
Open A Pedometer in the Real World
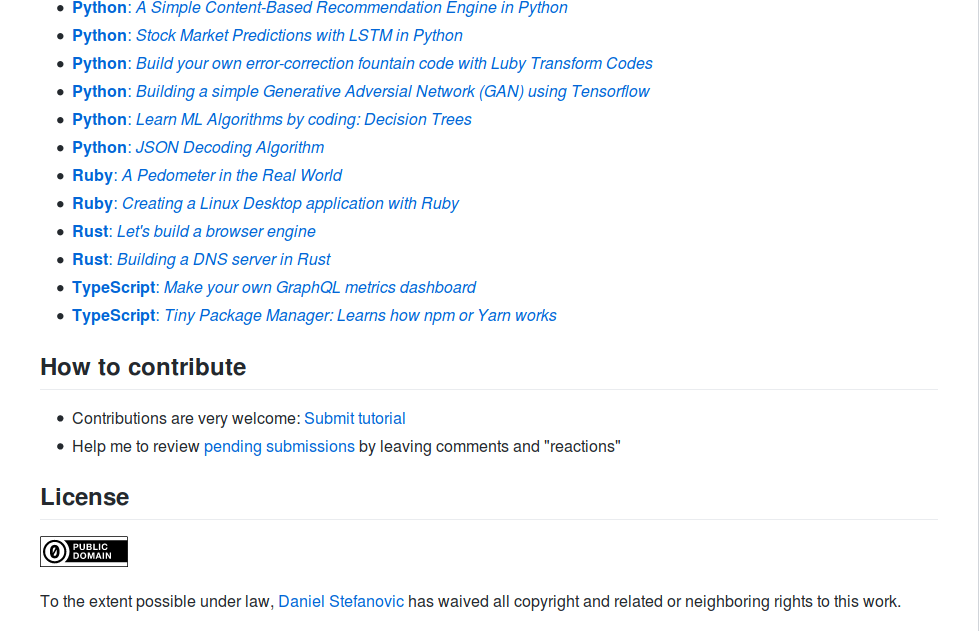(232, 175)
